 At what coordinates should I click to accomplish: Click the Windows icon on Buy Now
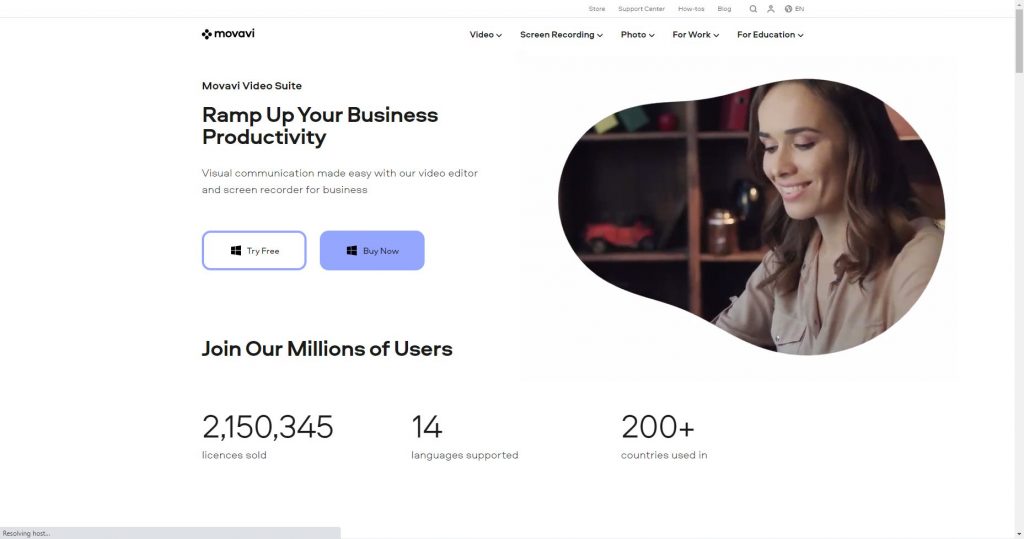pos(351,251)
